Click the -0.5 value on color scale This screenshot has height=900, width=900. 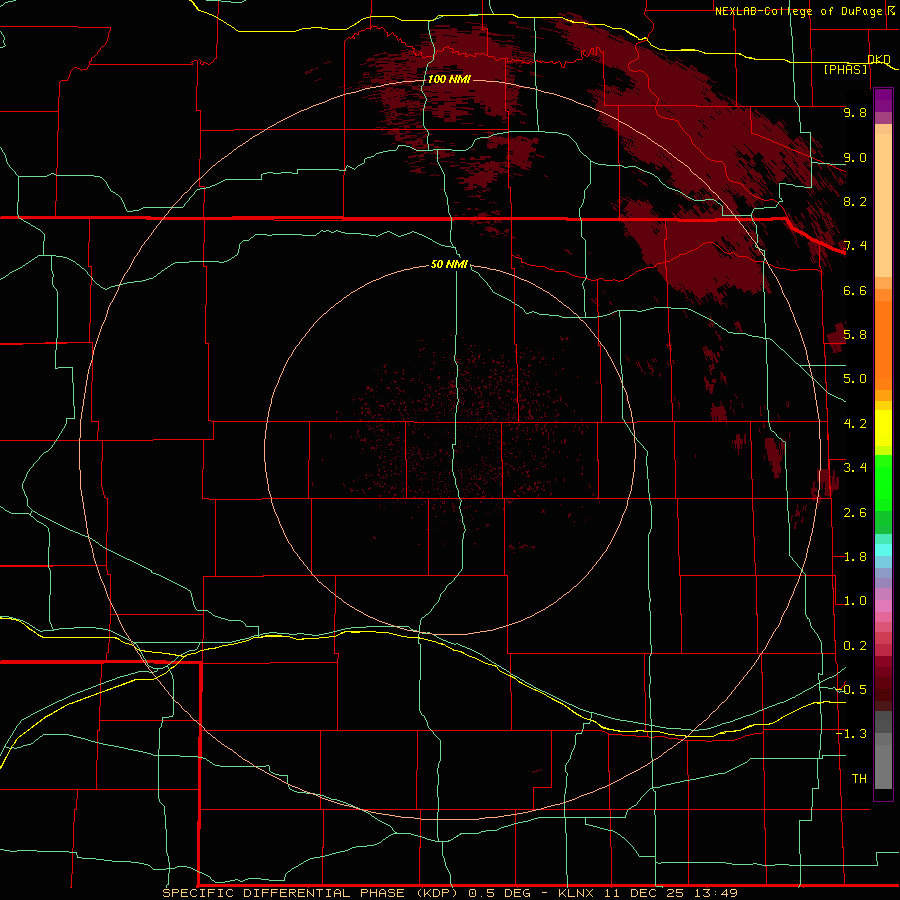(x=851, y=690)
